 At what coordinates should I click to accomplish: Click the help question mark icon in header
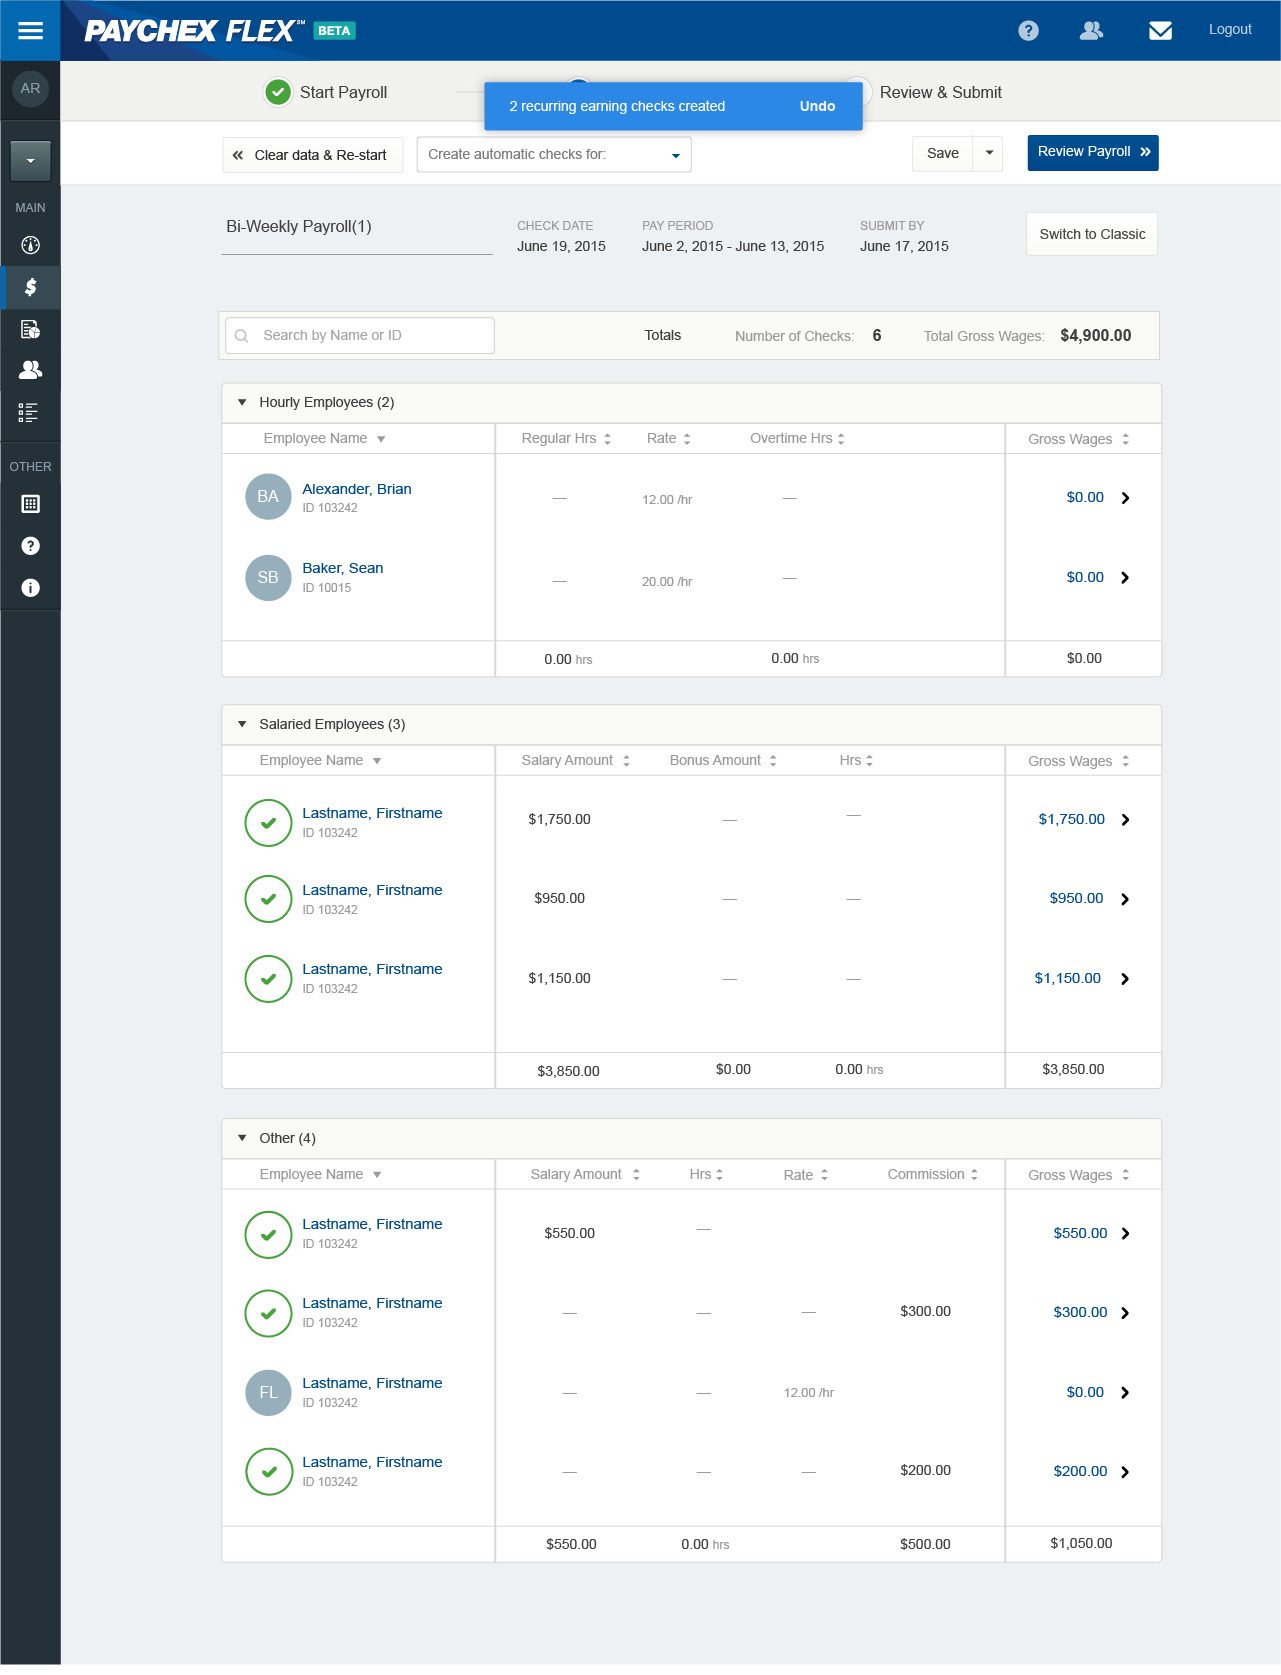pyautogui.click(x=1028, y=31)
